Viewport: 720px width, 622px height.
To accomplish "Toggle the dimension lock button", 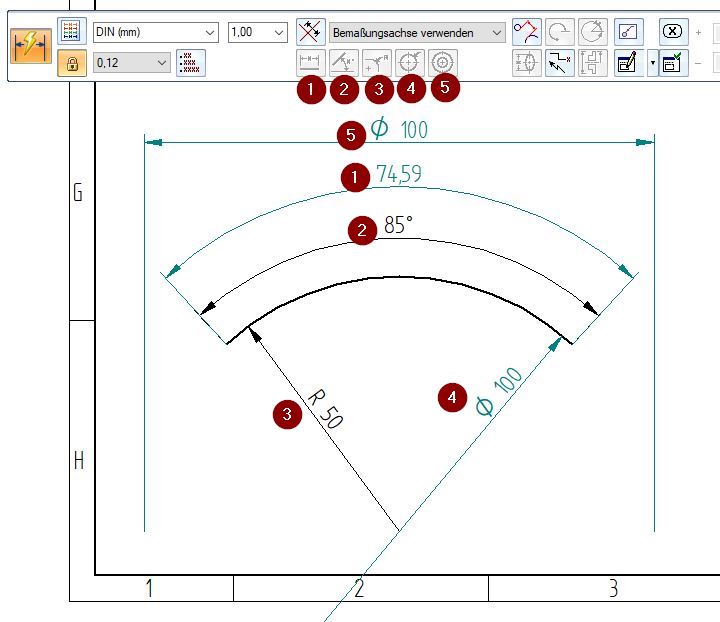I will (x=71, y=63).
